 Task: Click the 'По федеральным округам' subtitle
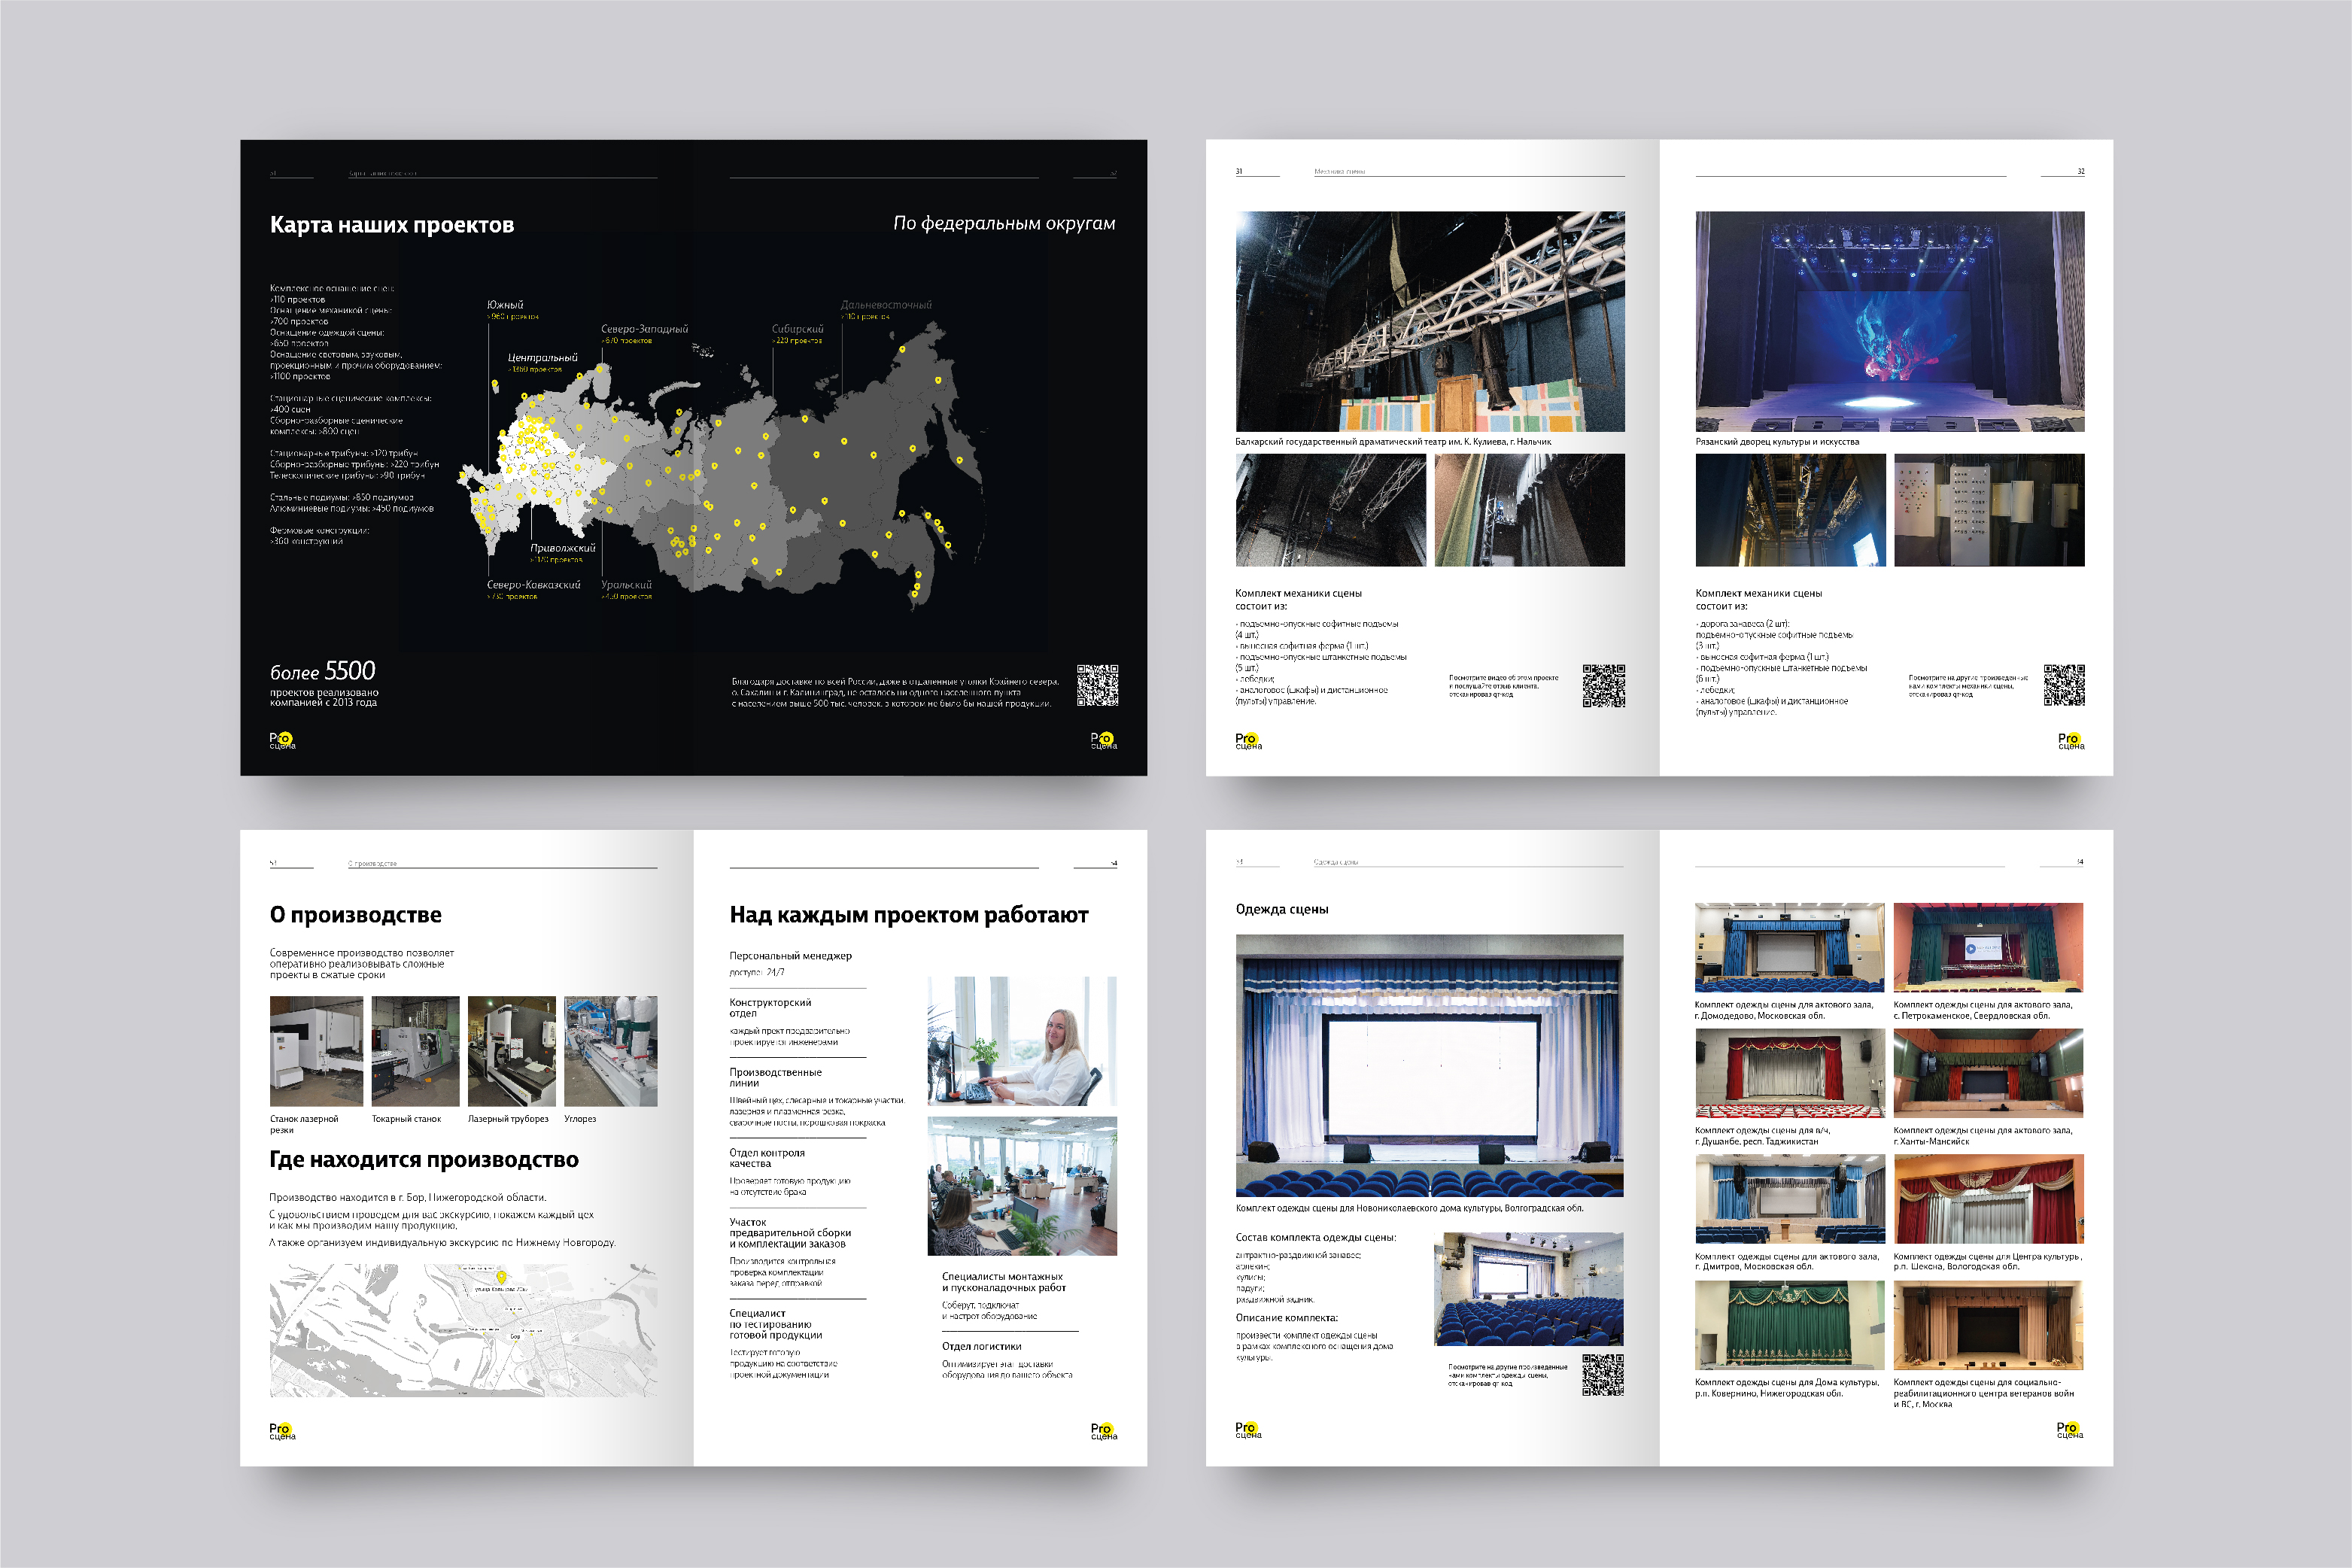click(1004, 223)
